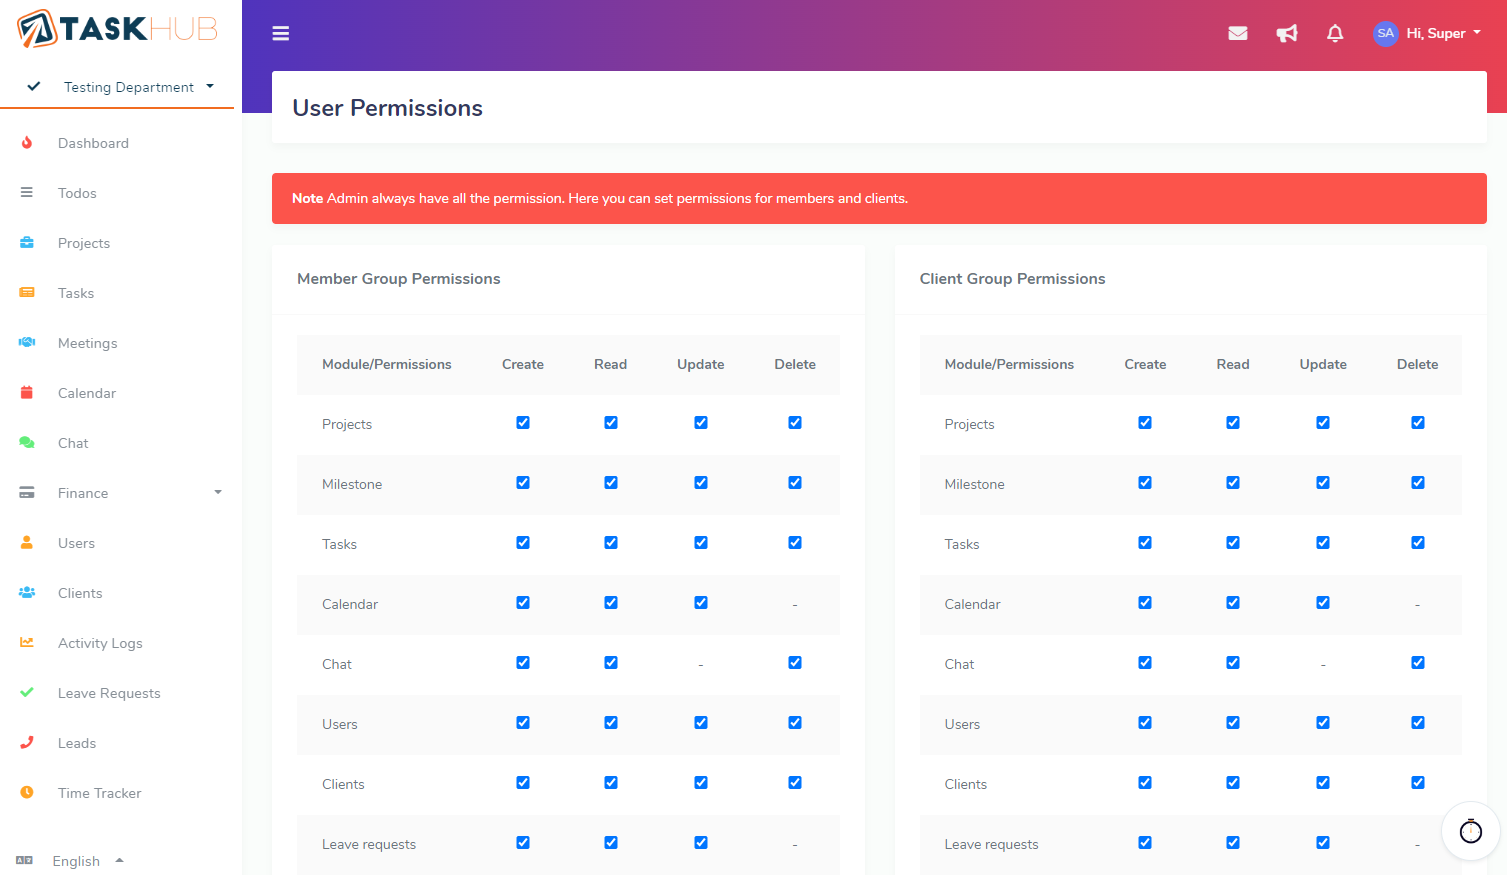1507x875 pixels.
Task: Click the floating stopwatch timer icon
Action: 1470,831
